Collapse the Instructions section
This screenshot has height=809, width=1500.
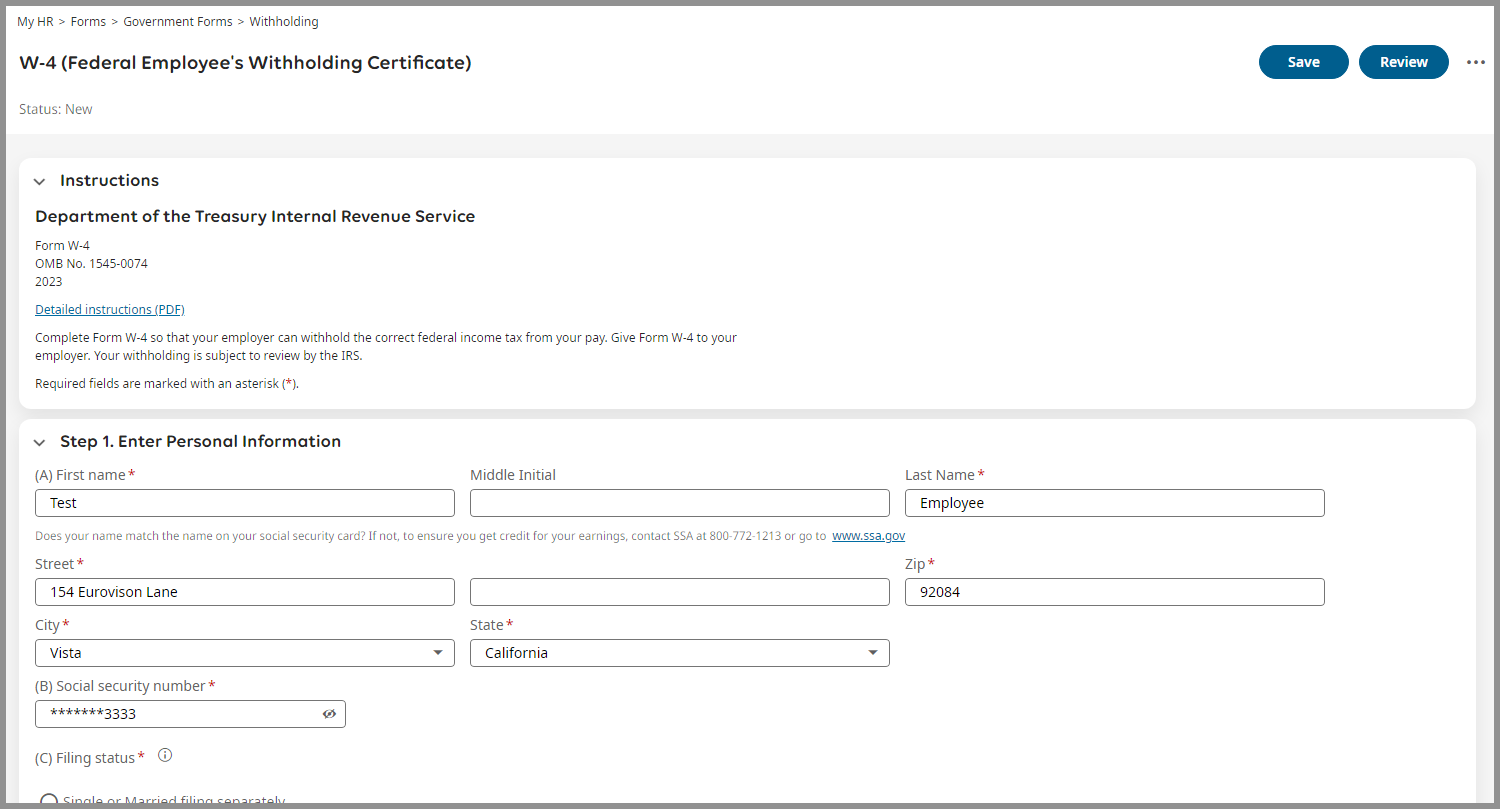tap(39, 182)
